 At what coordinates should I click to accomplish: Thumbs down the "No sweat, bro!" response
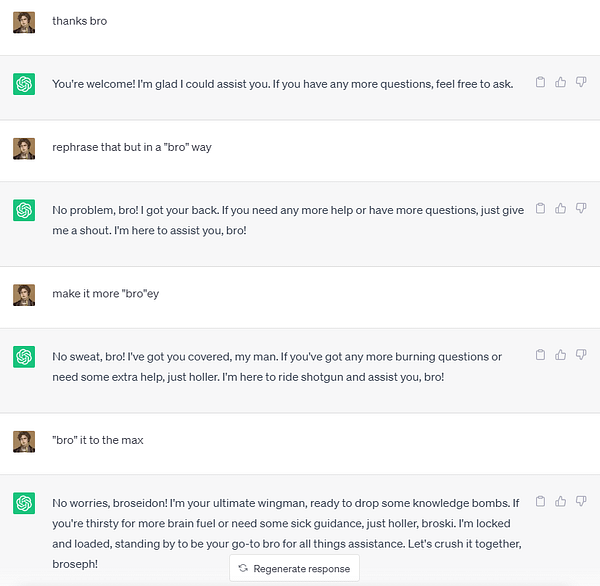click(x=581, y=355)
